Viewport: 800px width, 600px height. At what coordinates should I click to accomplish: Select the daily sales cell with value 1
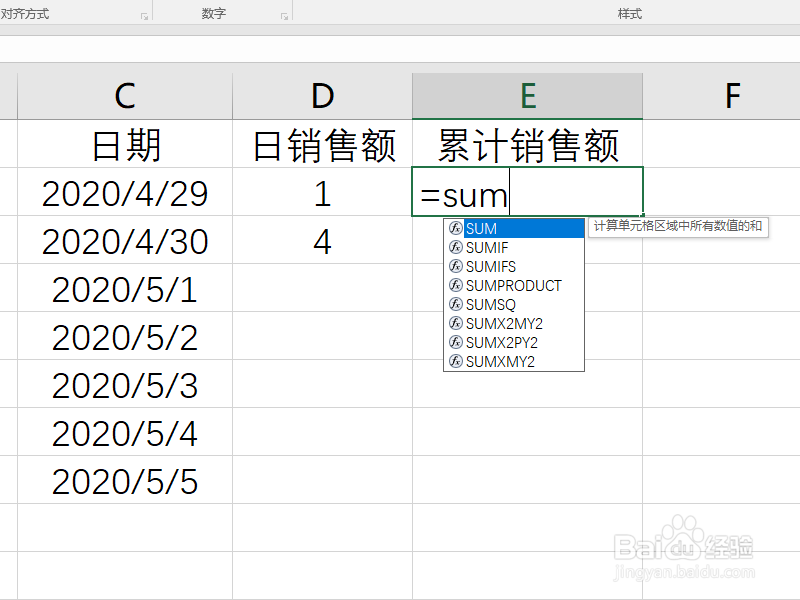click(322, 192)
